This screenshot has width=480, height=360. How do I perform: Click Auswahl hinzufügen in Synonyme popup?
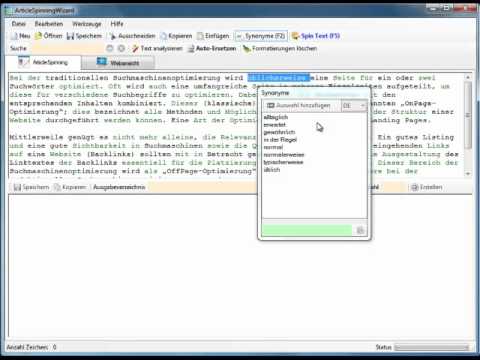coord(299,106)
